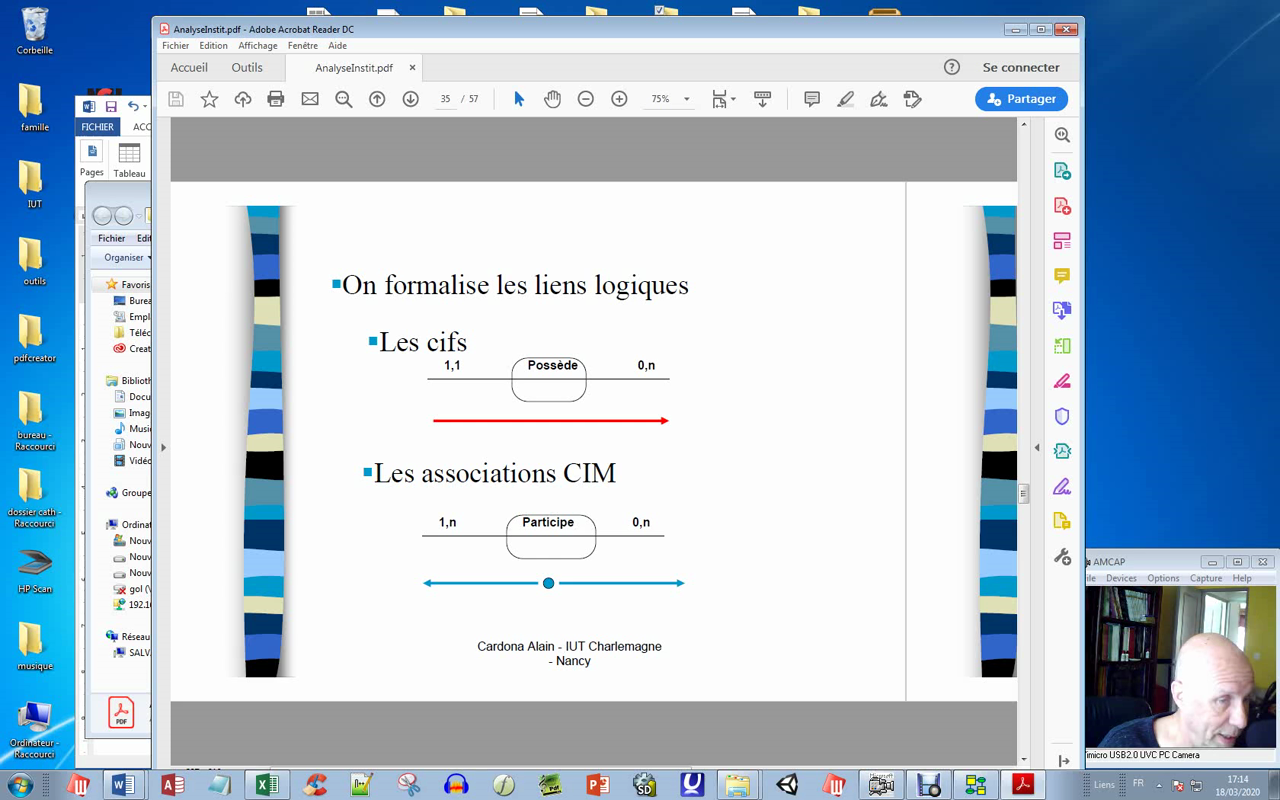The height and width of the screenshot is (800, 1280).
Task: Open the Create PDF tool in sidebar
Action: [1062, 206]
